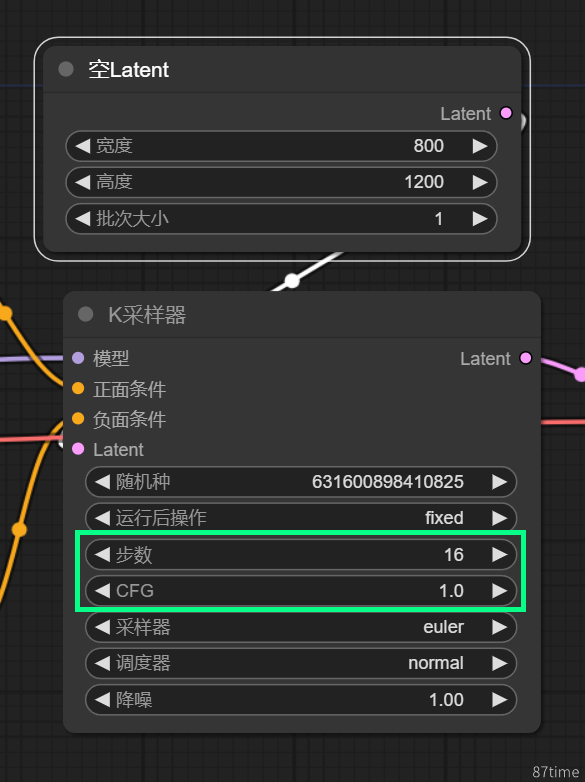Screen dimensions: 585x782
Task: Click the 正面条件 input socket
Action: click(78, 389)
